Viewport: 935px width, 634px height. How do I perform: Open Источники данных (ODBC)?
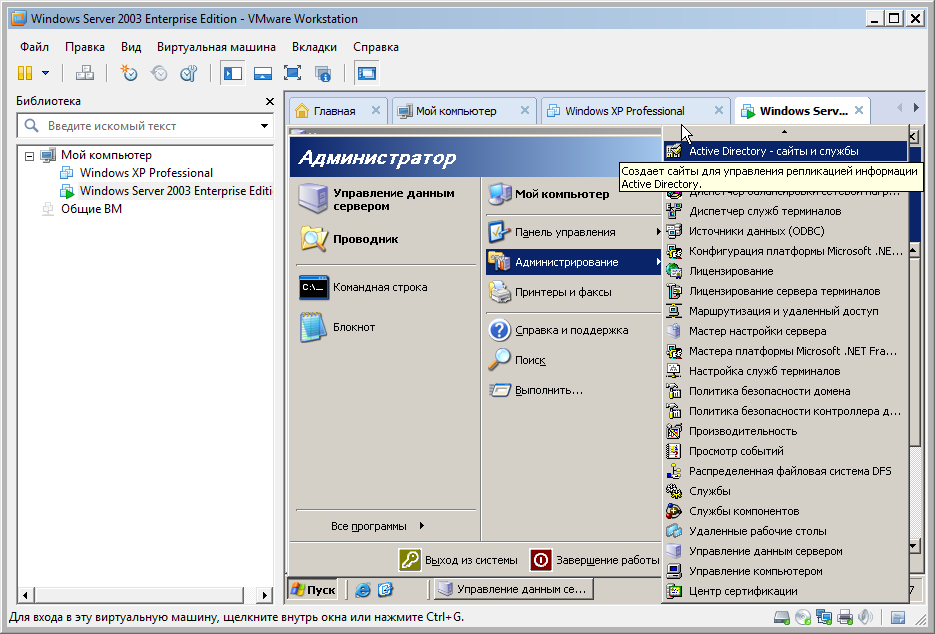786,231
